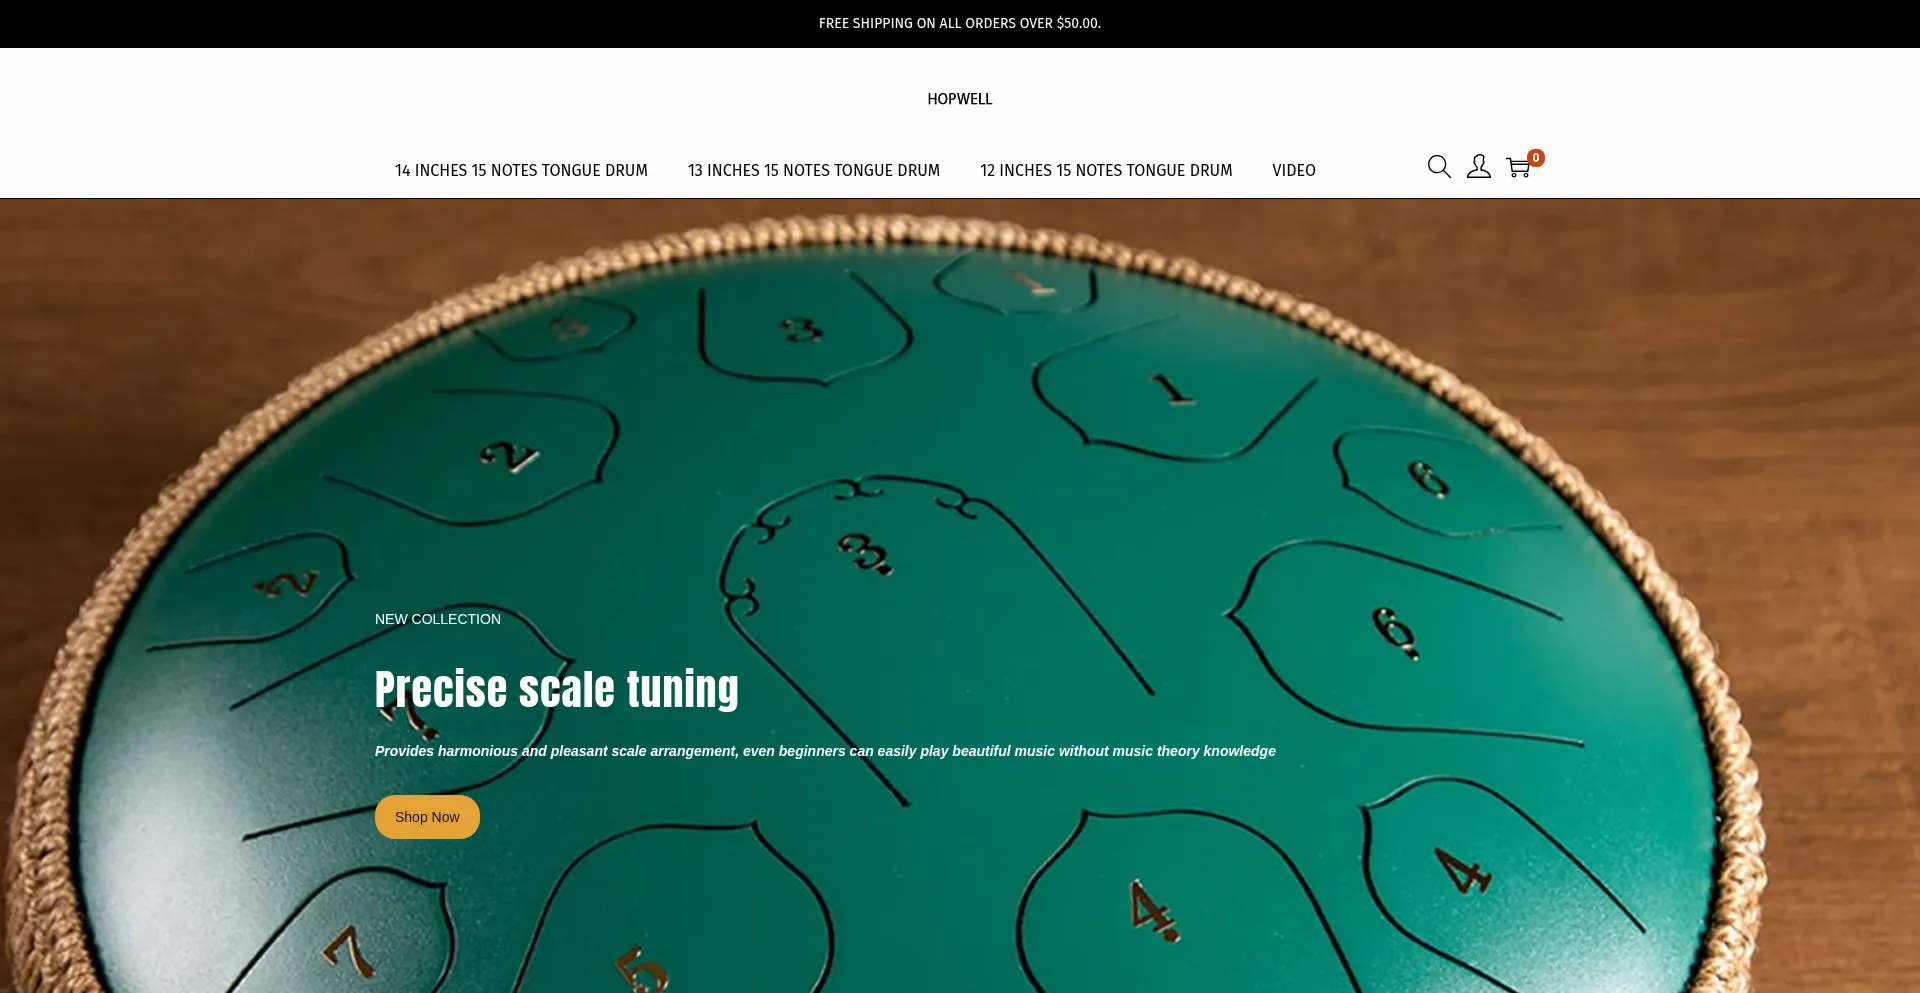Click the user profile silhouette icon
1920x993 pixels.
[x=1478, y=167]
